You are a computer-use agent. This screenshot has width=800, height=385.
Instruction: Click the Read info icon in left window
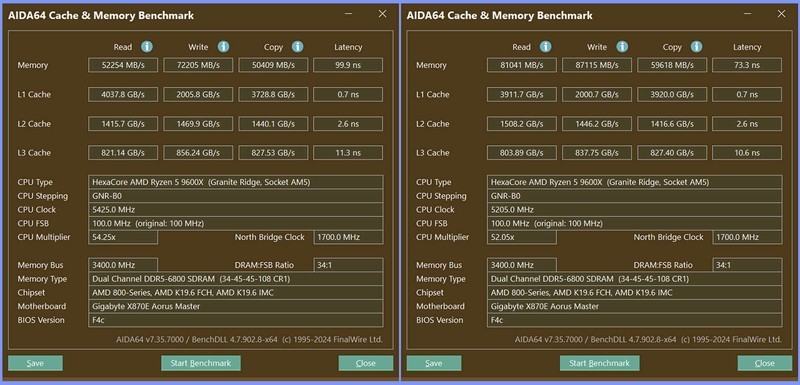pos(147,47)
